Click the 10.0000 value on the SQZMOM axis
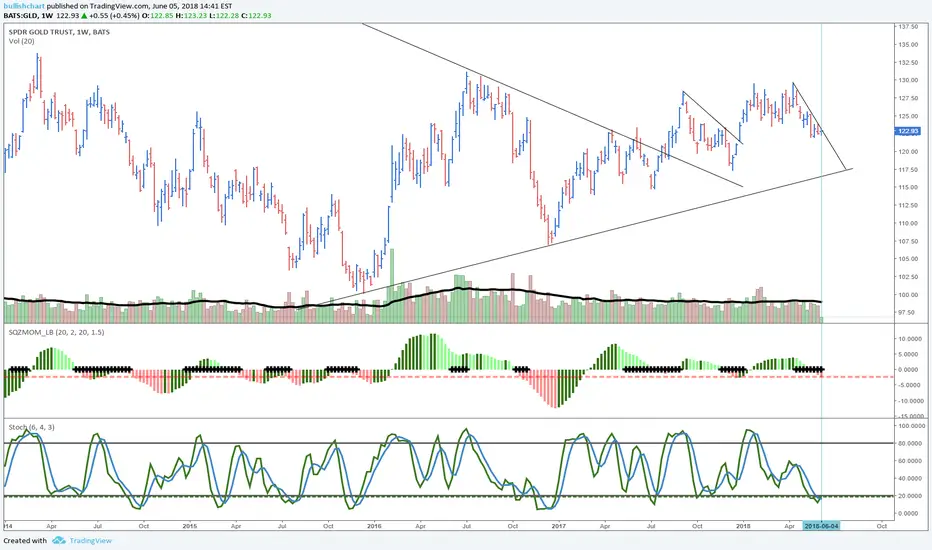The height and width of the screenshot is (550, 932). (909, 339)
